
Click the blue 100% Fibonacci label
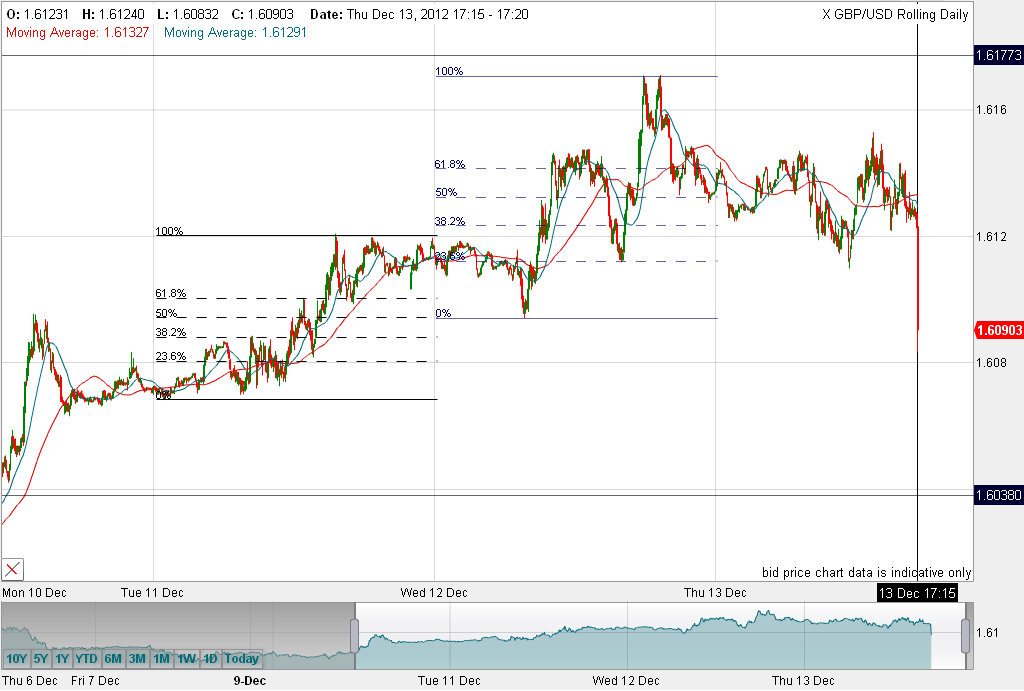point(449,71)
